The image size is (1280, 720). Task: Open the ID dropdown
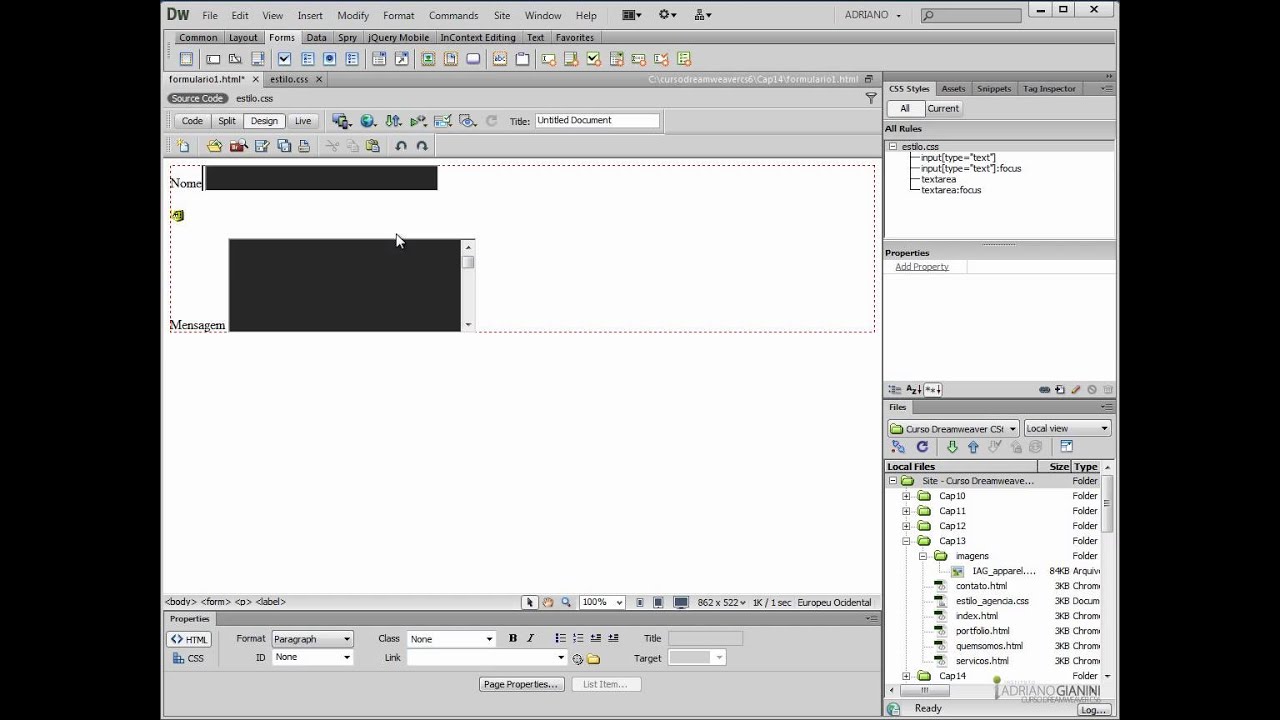[x=312, y=657]
